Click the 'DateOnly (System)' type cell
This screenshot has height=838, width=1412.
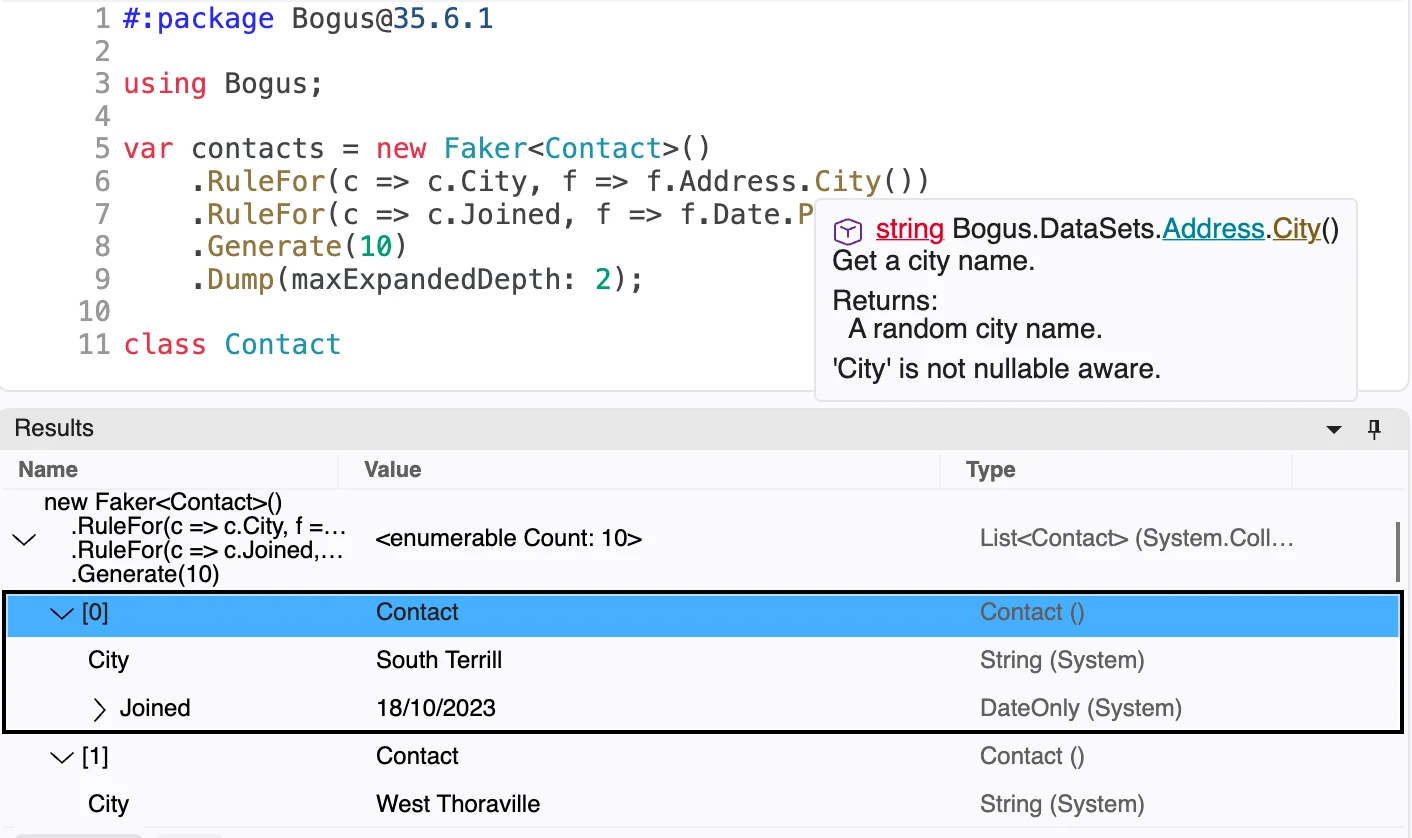tap(1081, 708)
